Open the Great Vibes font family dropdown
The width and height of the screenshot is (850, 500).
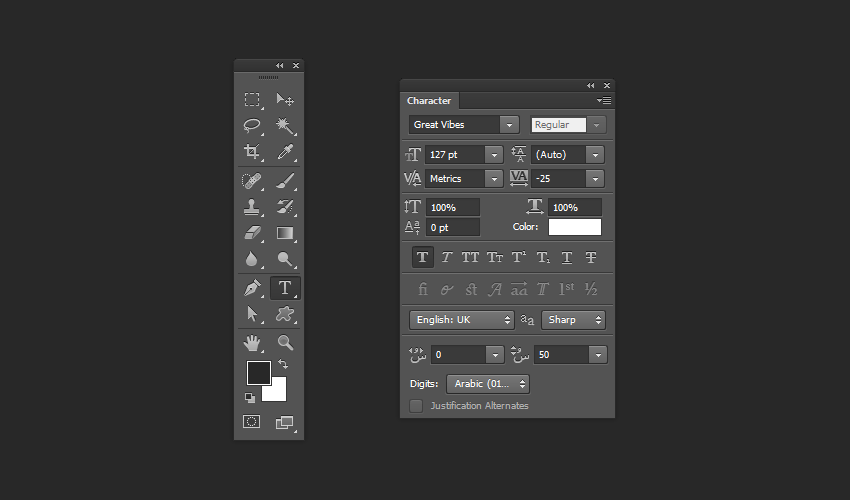click(x=509, y=125)
